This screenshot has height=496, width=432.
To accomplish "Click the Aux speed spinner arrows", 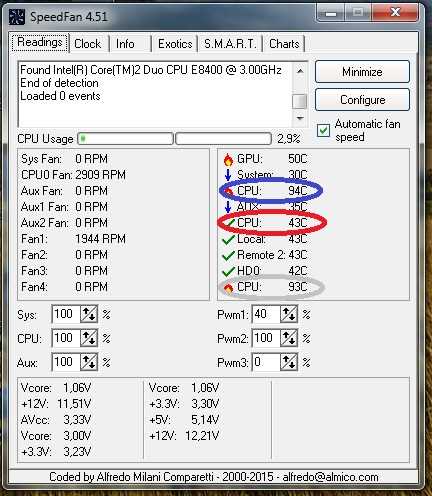I will (x=89, y=362).
